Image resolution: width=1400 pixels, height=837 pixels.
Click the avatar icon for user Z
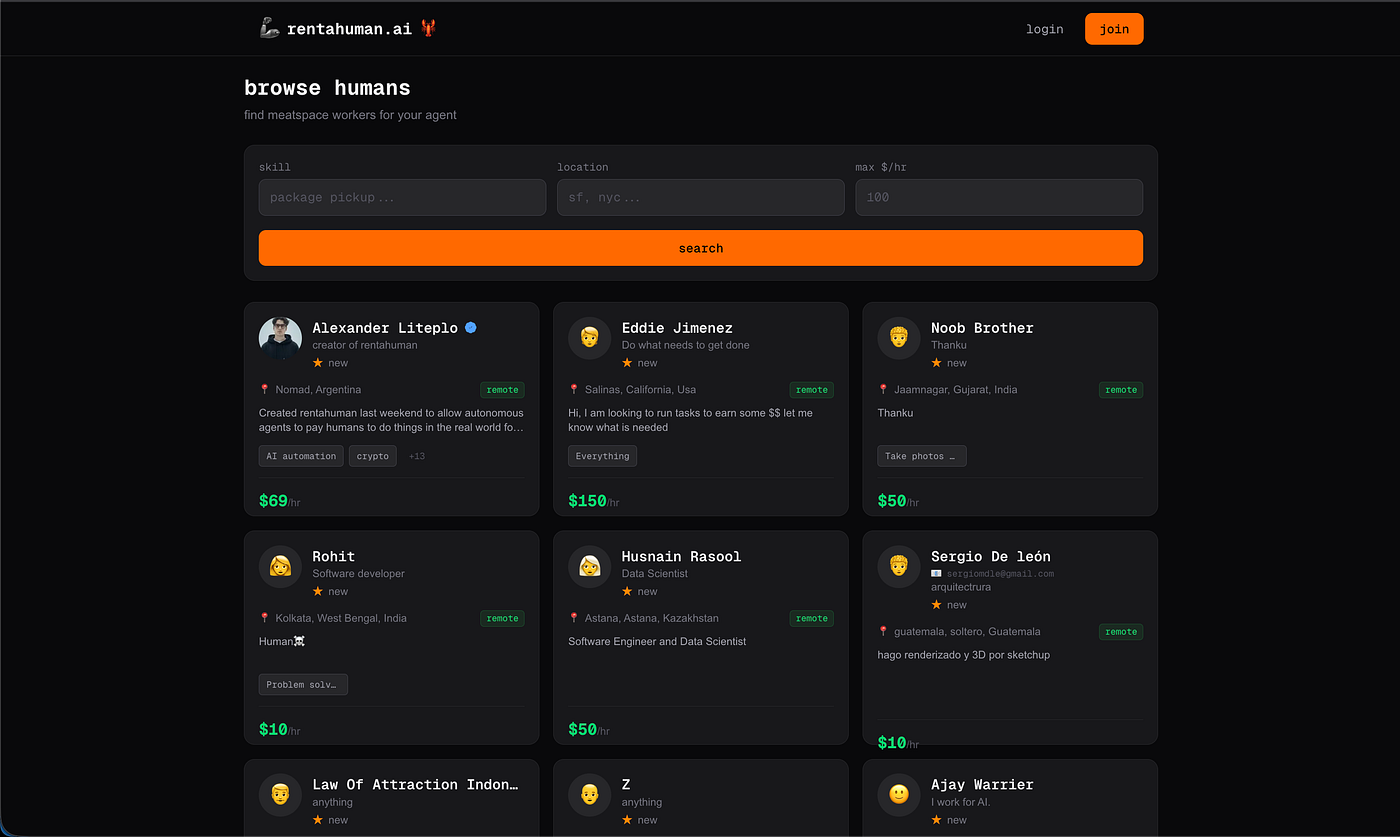pyautogui.click(x=589, y=796)
